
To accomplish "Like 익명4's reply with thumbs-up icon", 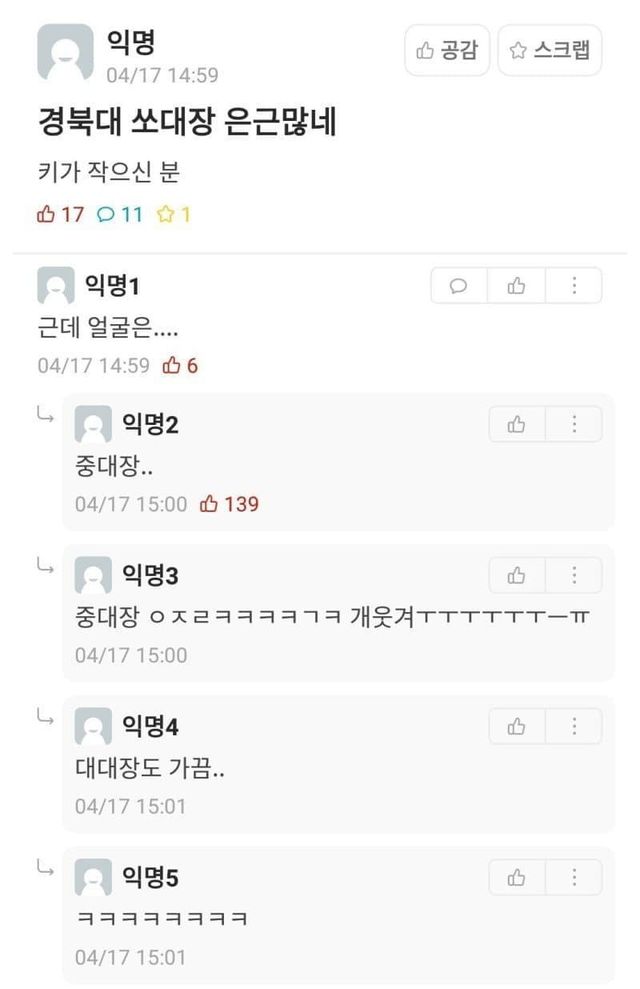I will tap(517, 727).
